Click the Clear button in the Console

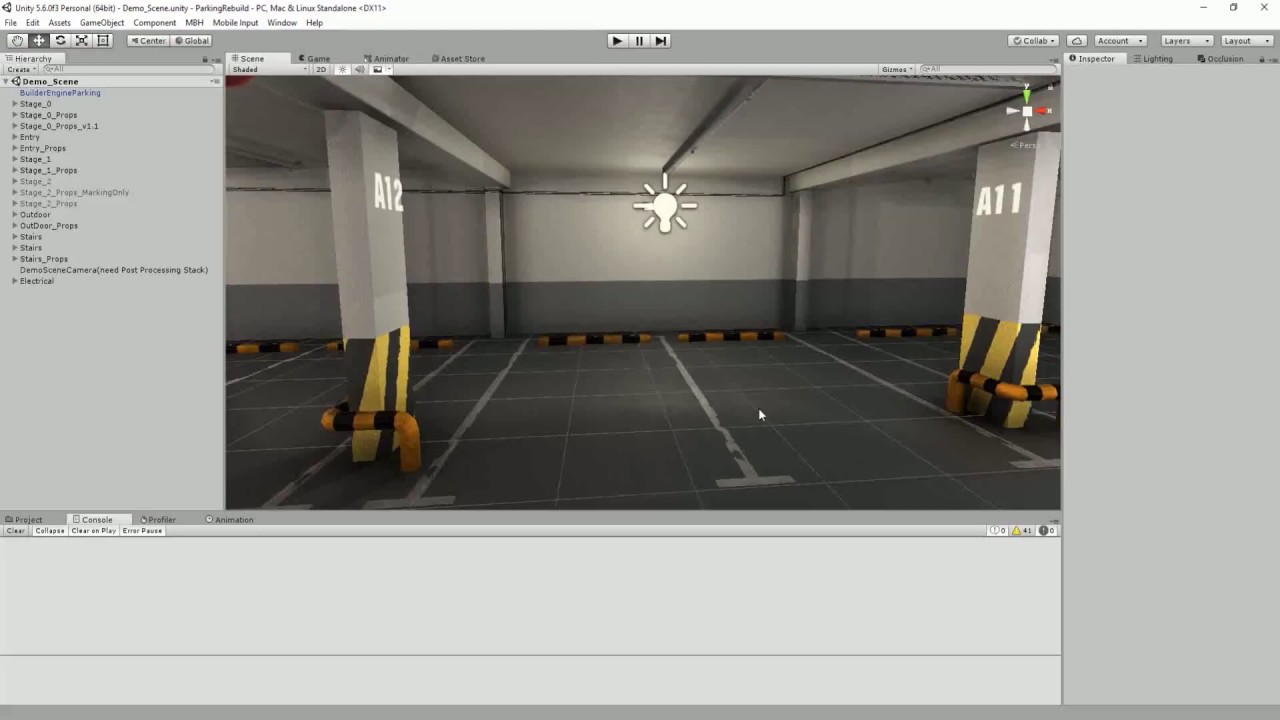(14, 531)
